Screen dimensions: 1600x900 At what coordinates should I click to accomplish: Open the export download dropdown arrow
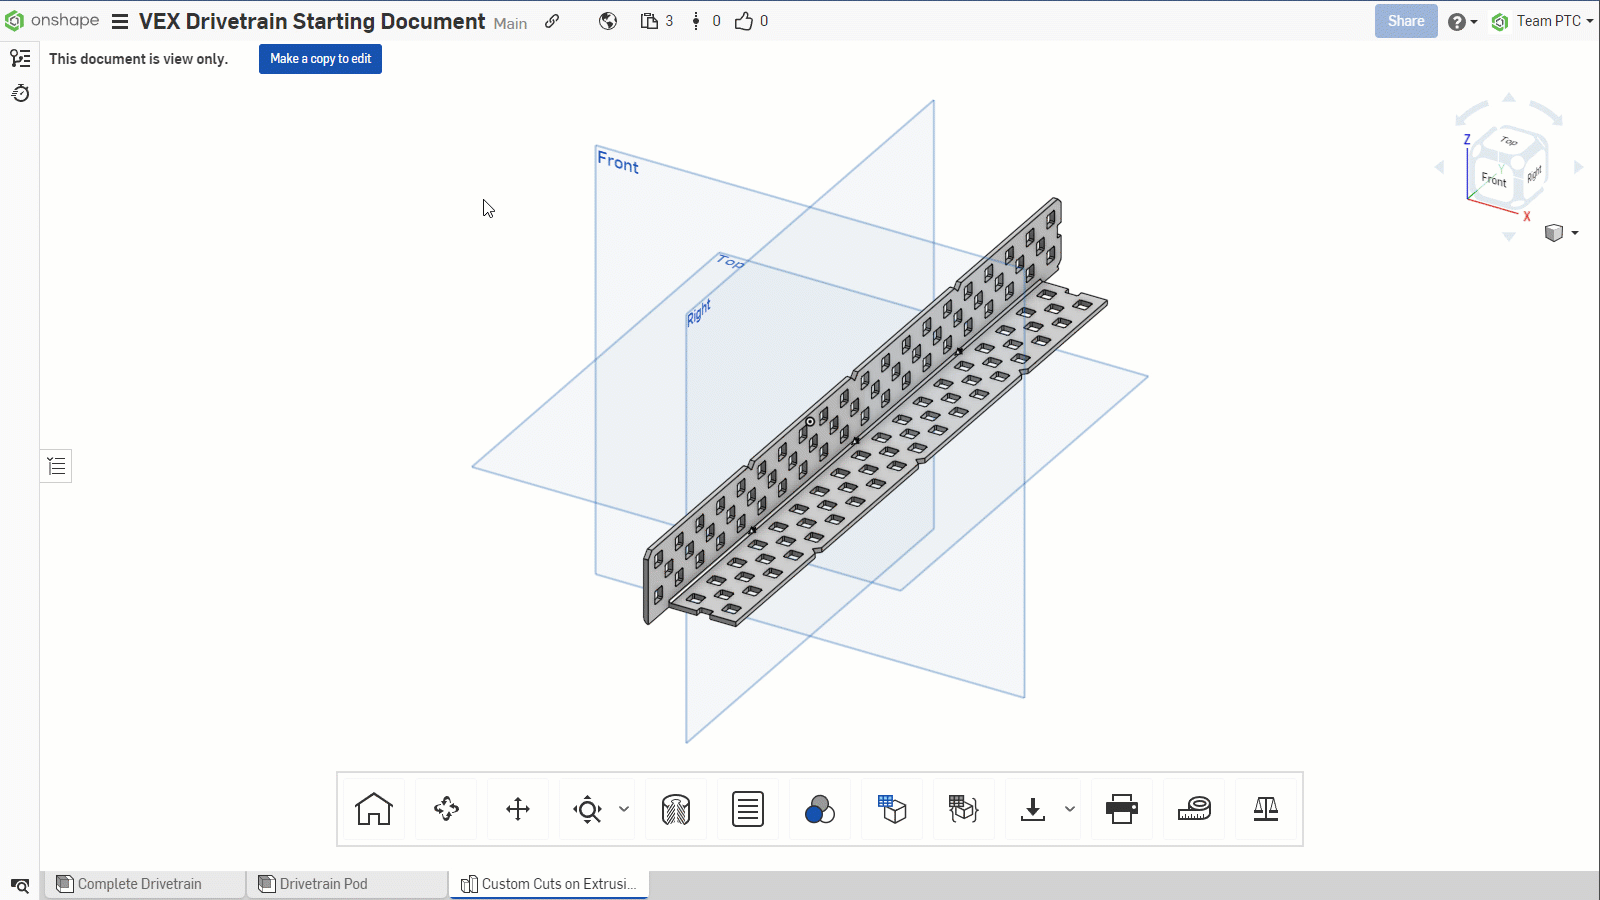tap(1069, 810)
